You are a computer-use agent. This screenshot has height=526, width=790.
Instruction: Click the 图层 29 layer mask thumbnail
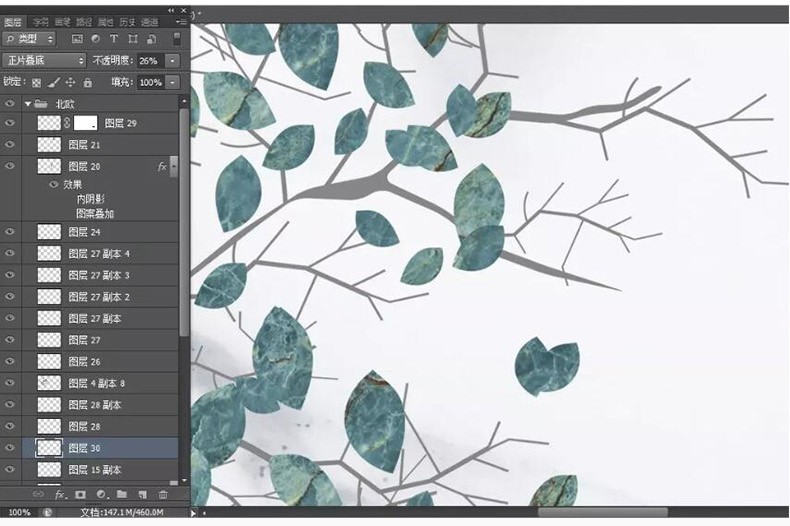click(x=86, y=123)
